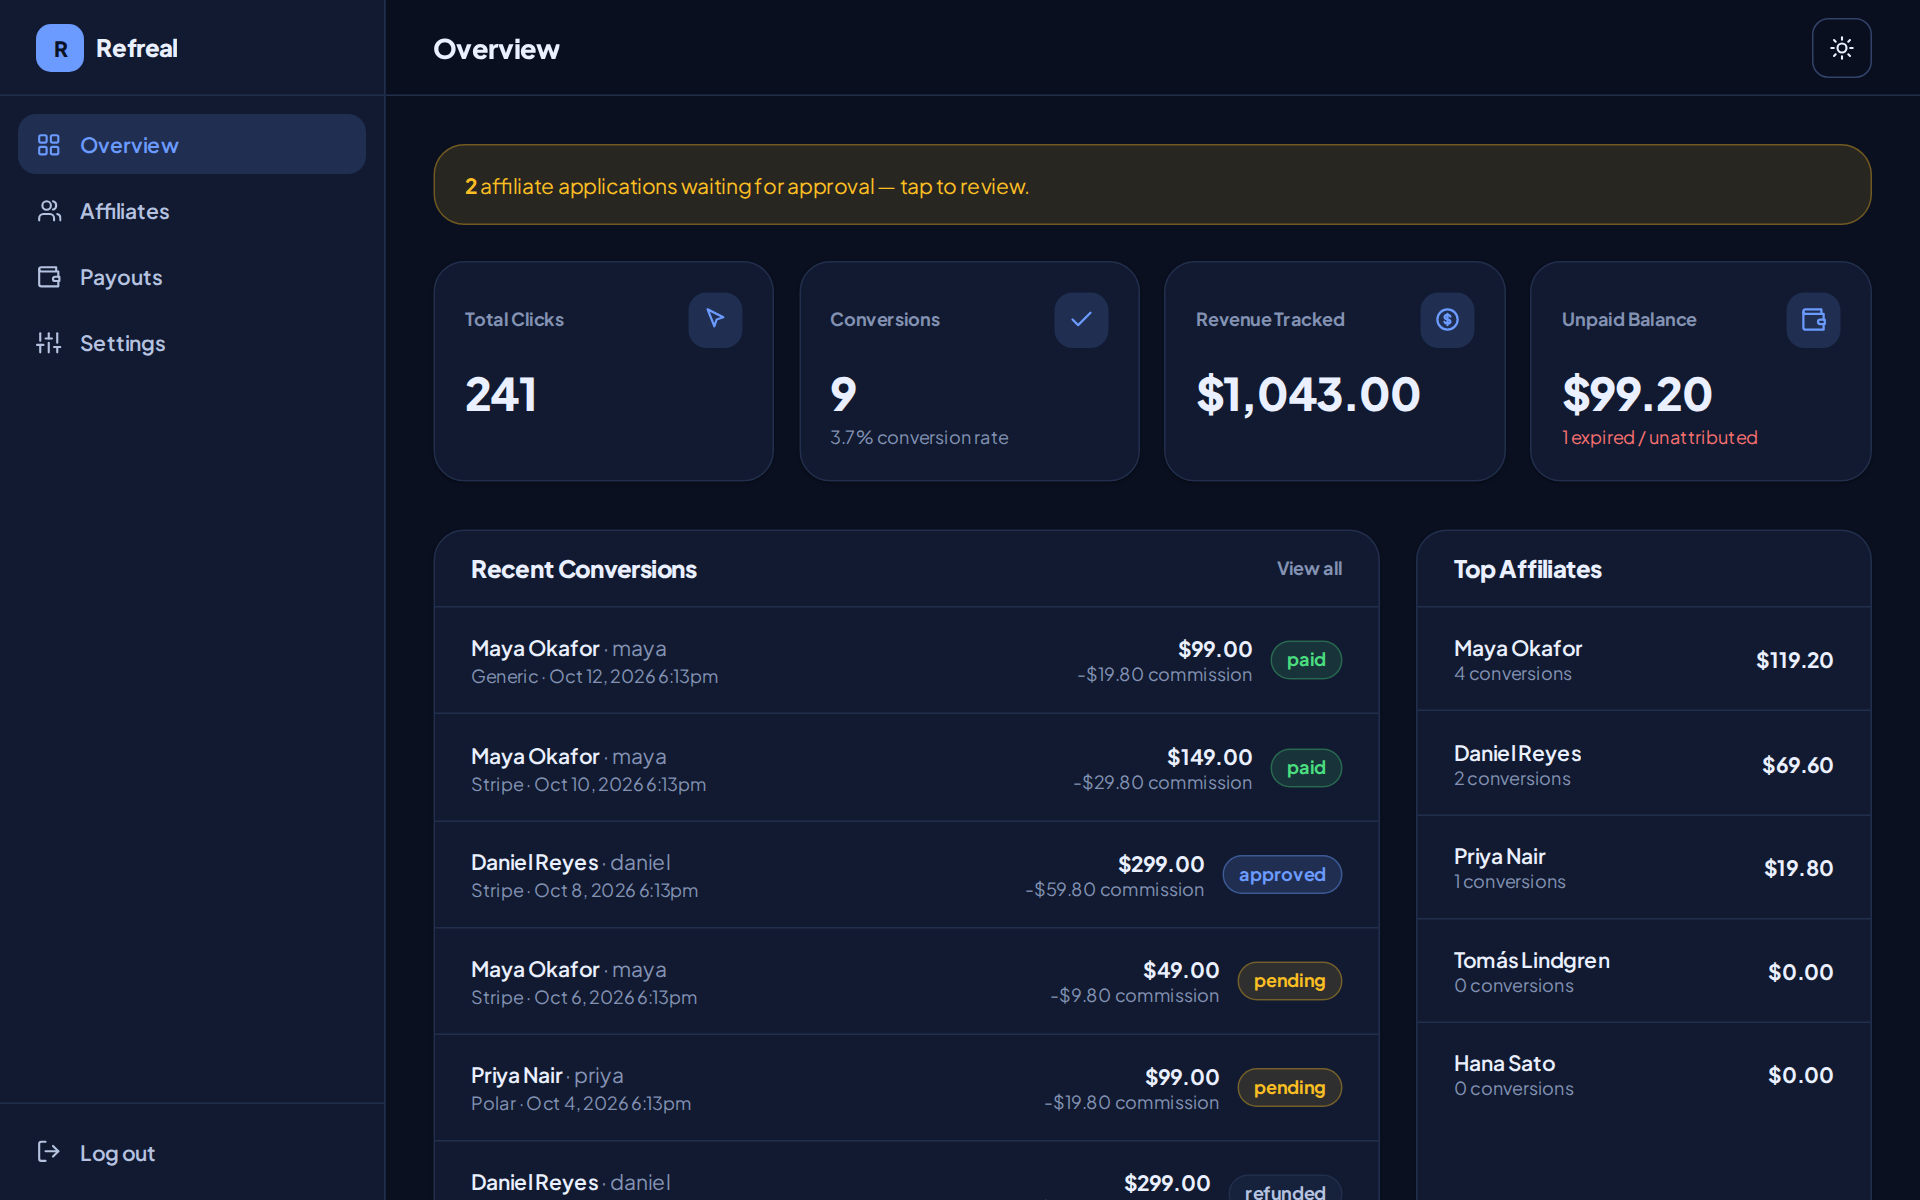Screen dimensions: 1920x1200
Task: Click the Refreal R logo icon
Action: (x=60, y=48)
